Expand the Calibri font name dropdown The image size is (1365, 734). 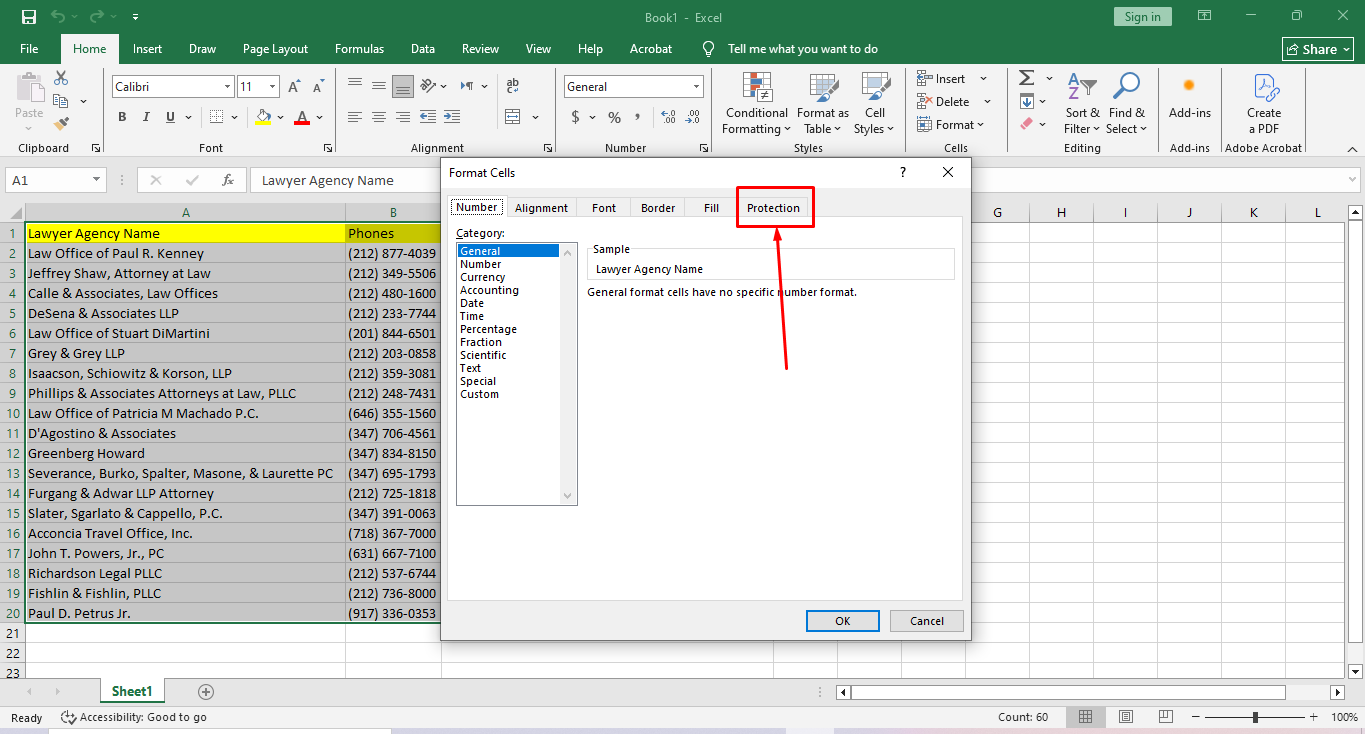pos(227,87)
